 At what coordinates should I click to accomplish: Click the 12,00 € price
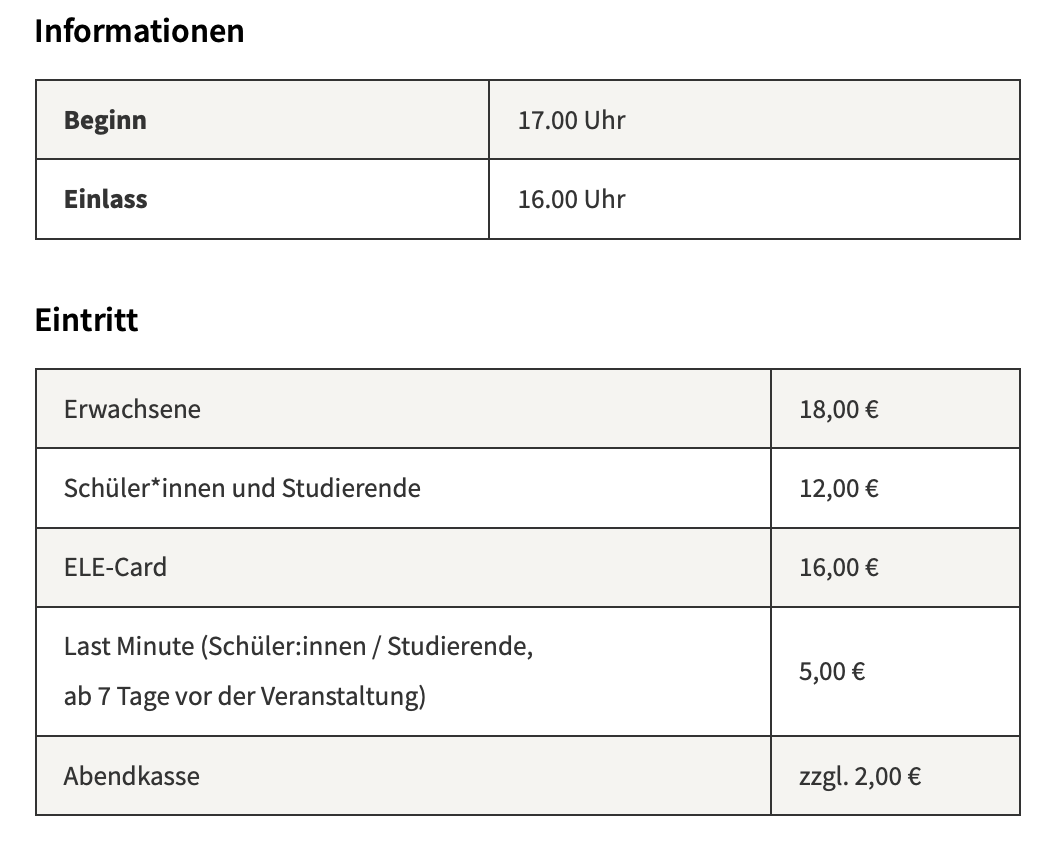point(839,488)
